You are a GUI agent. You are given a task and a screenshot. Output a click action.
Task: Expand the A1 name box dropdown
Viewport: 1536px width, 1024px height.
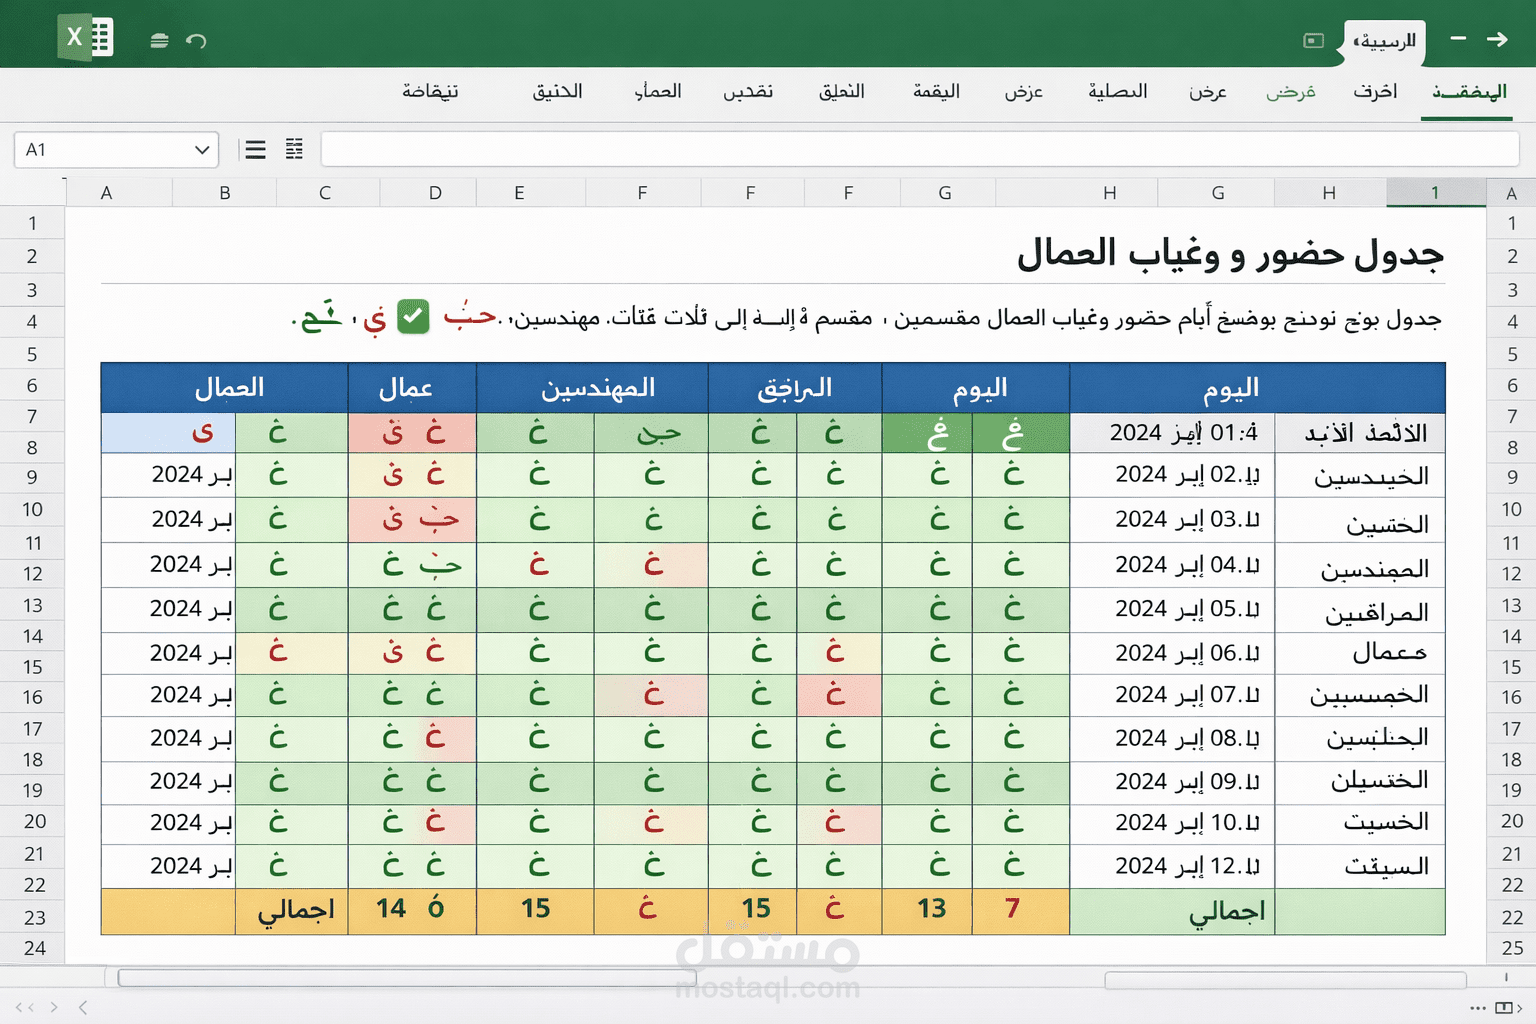click(x=202, y=150)
